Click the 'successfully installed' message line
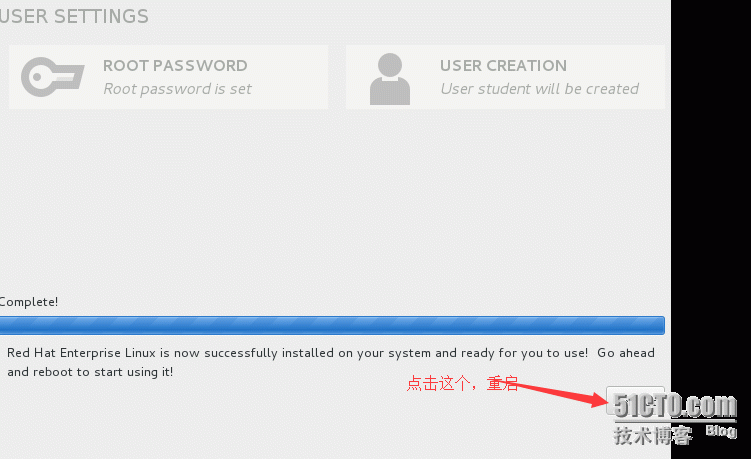Screen dimensions: 751x459 point(330,353)
